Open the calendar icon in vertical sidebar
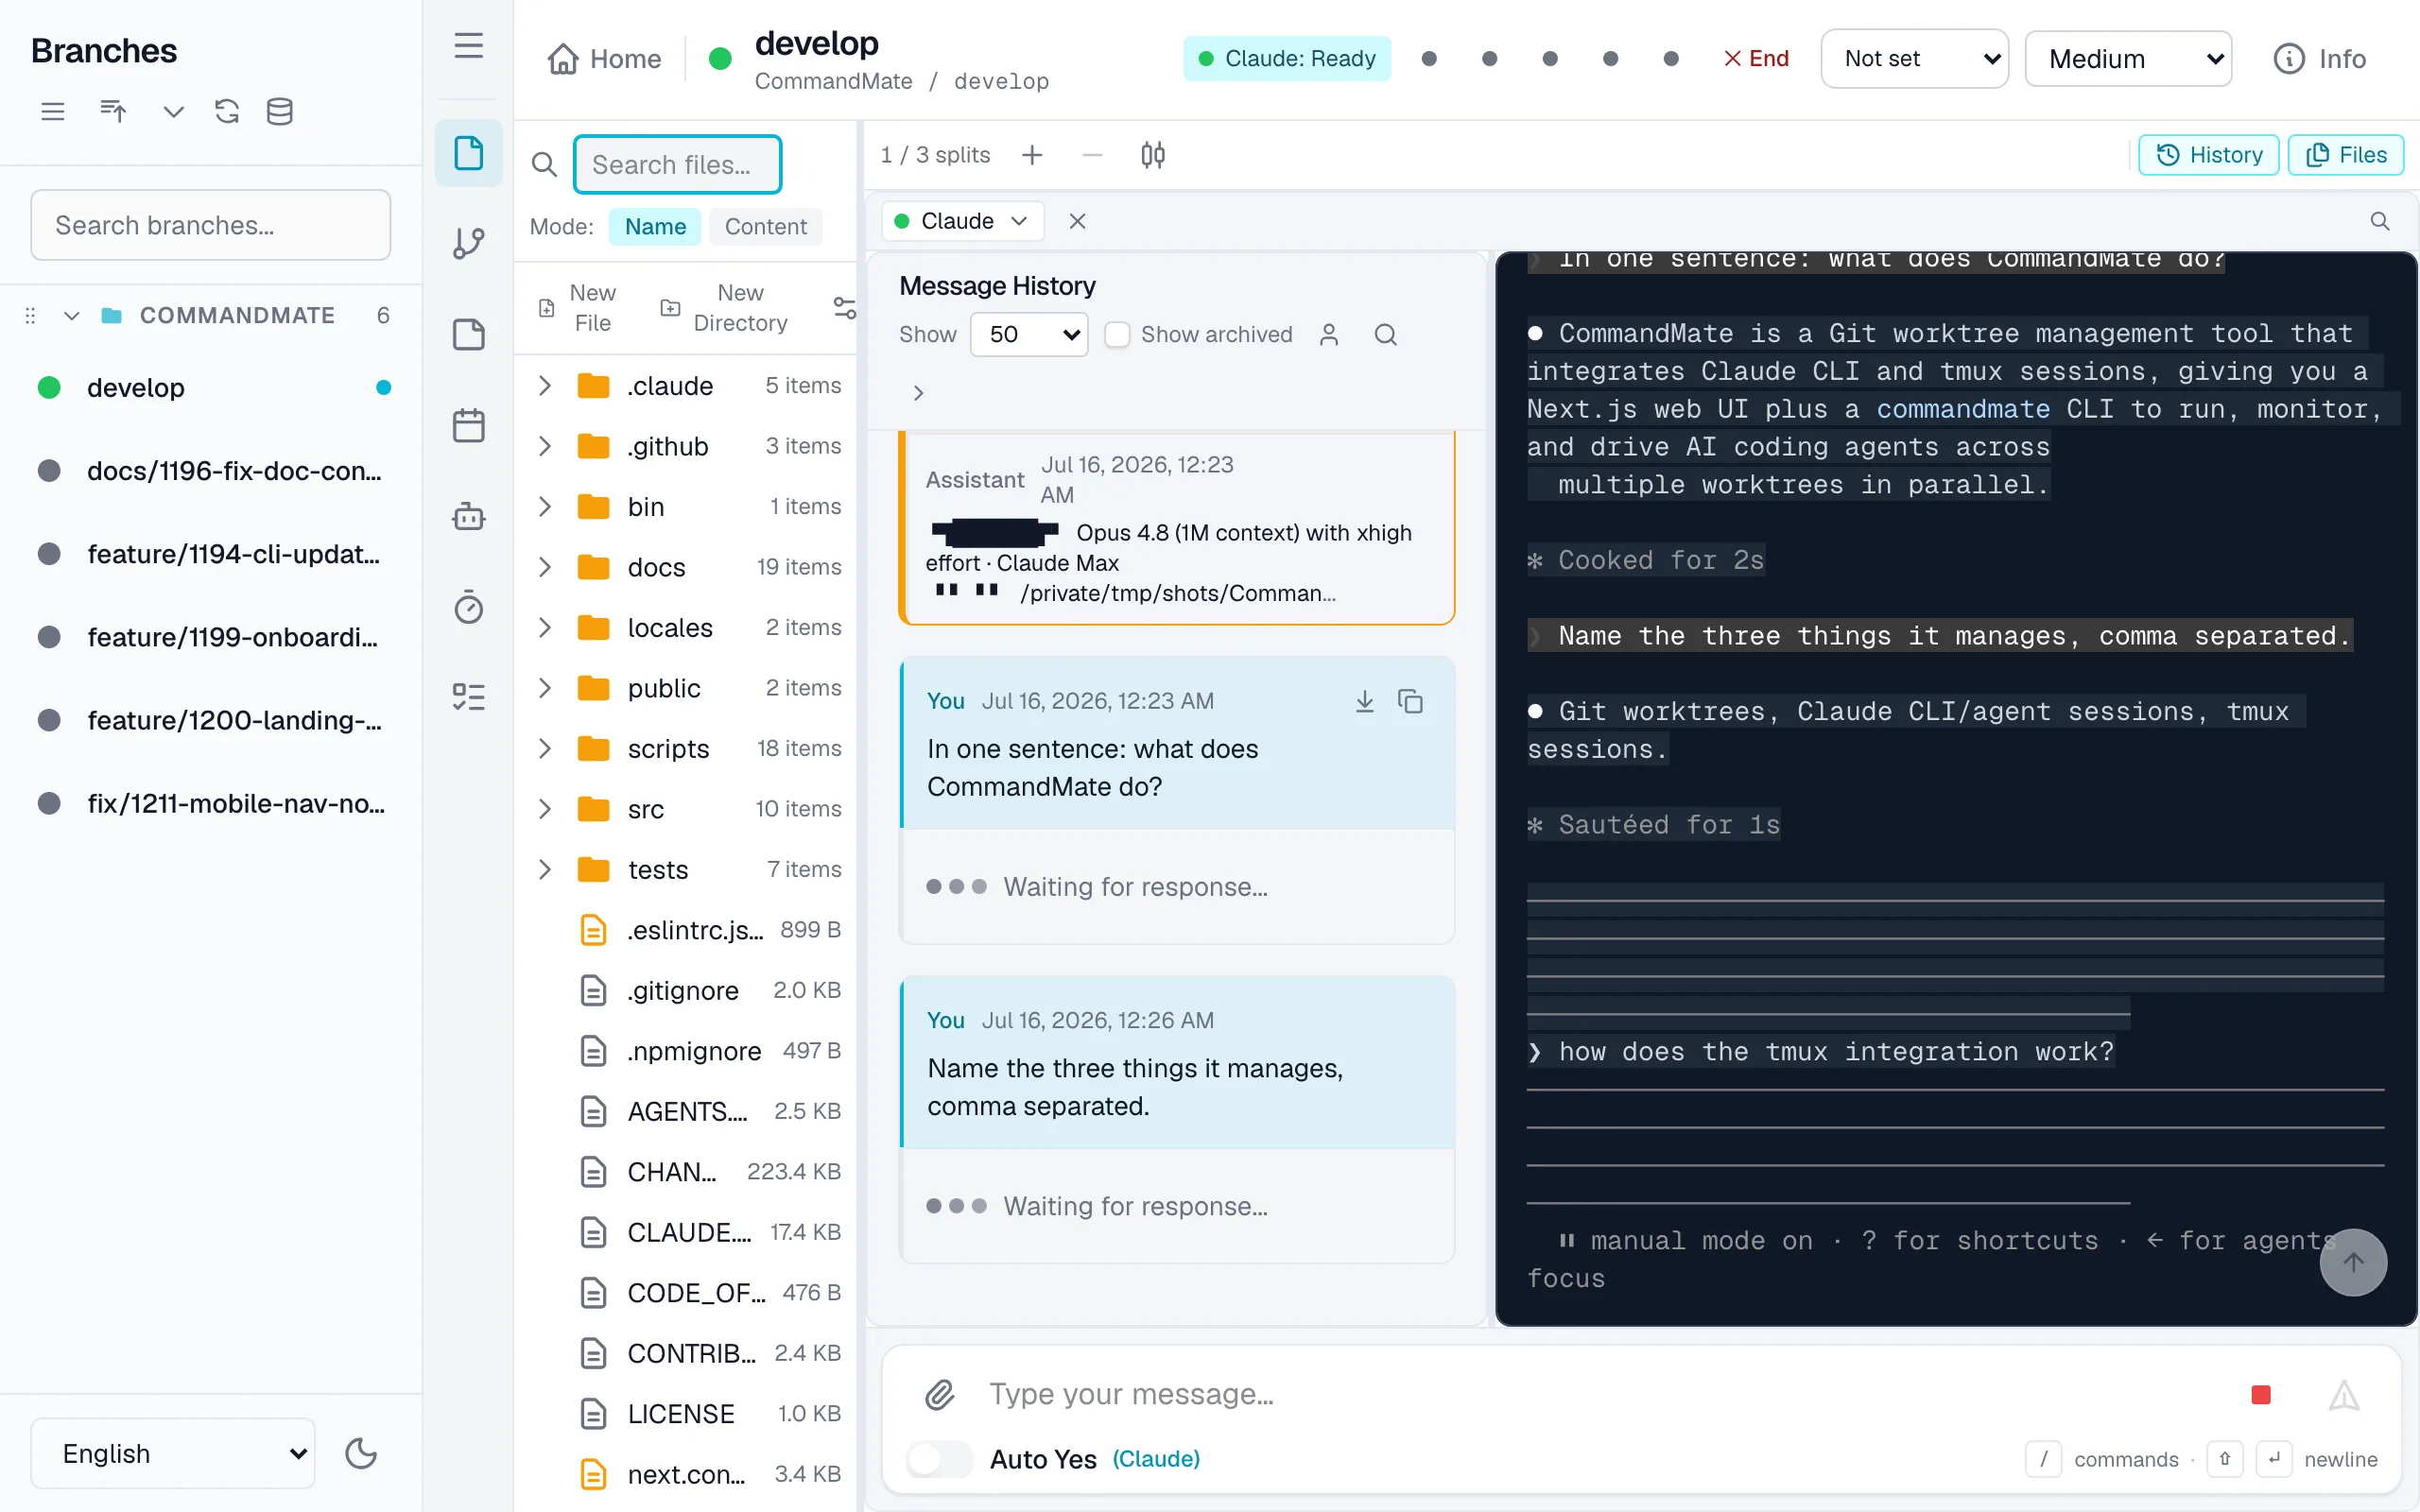The height and width of the screenshot is (1512, 2420). 468,425
